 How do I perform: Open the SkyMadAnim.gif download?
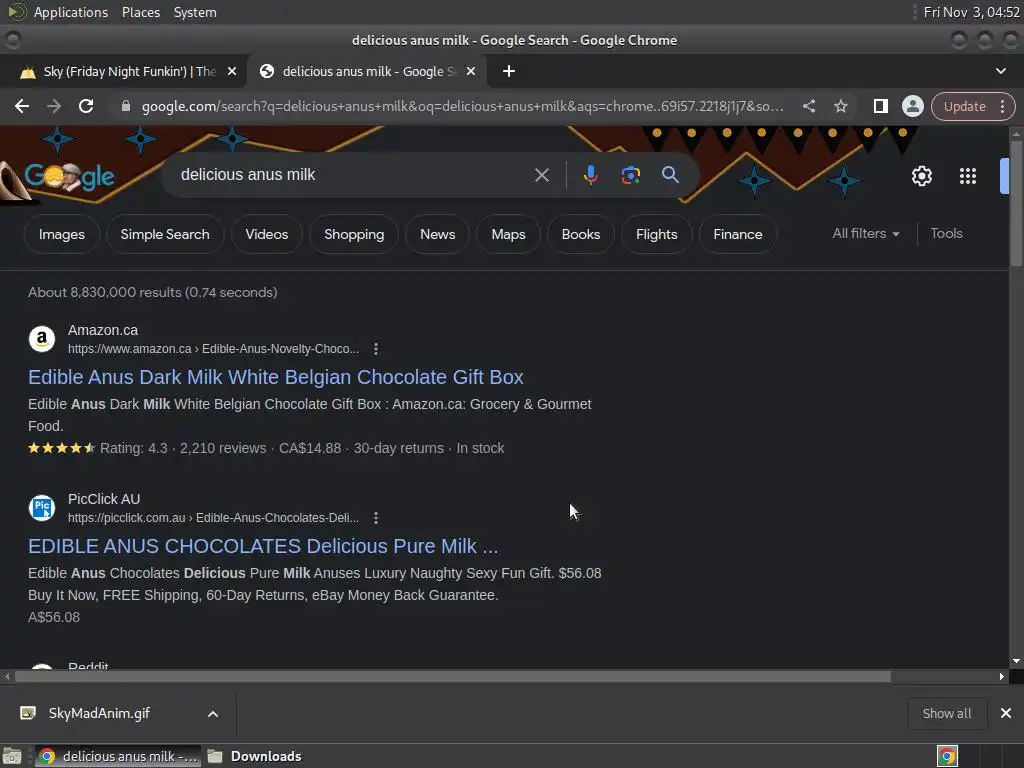[99, 713]
